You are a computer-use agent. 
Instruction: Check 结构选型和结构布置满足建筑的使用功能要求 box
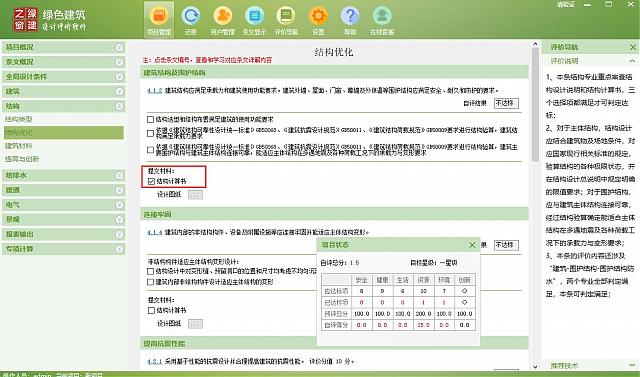click(x=150, y=120)
